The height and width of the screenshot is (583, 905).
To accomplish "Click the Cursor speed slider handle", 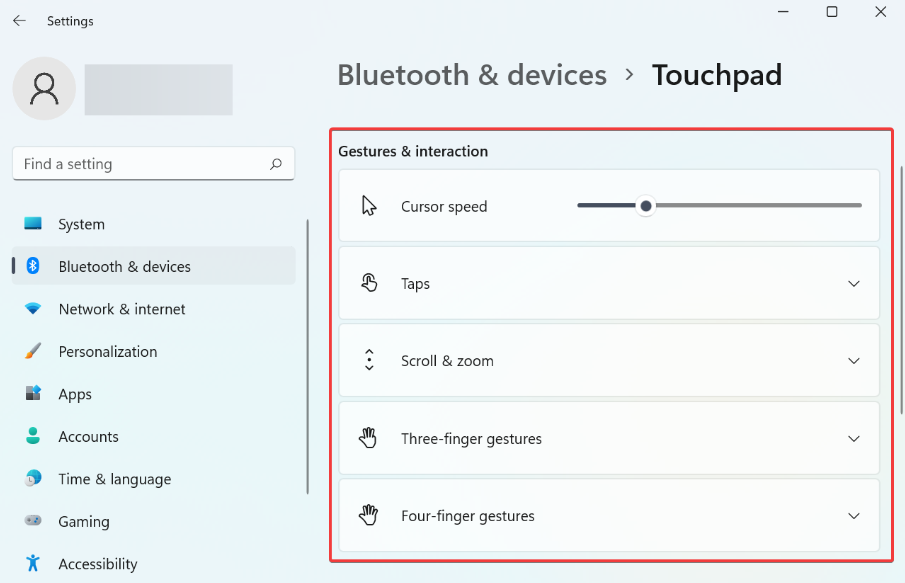I will 646,206.
